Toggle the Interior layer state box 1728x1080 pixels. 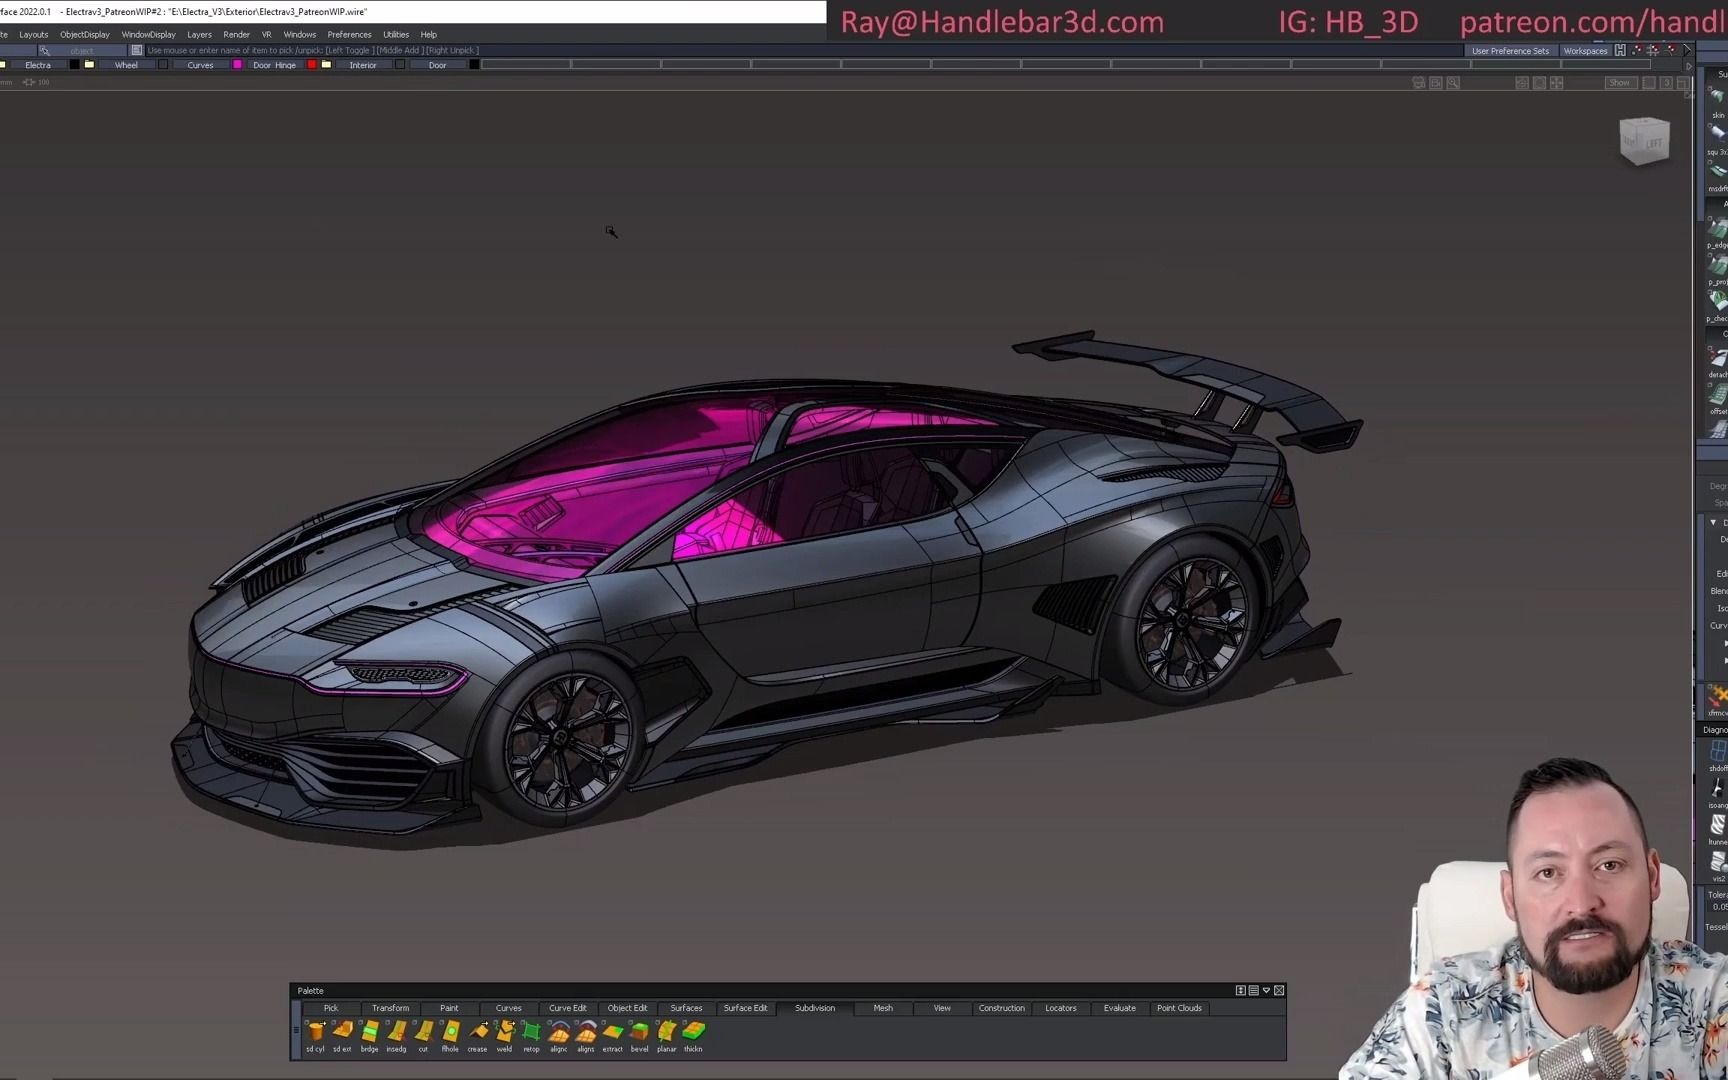(399, 64)
